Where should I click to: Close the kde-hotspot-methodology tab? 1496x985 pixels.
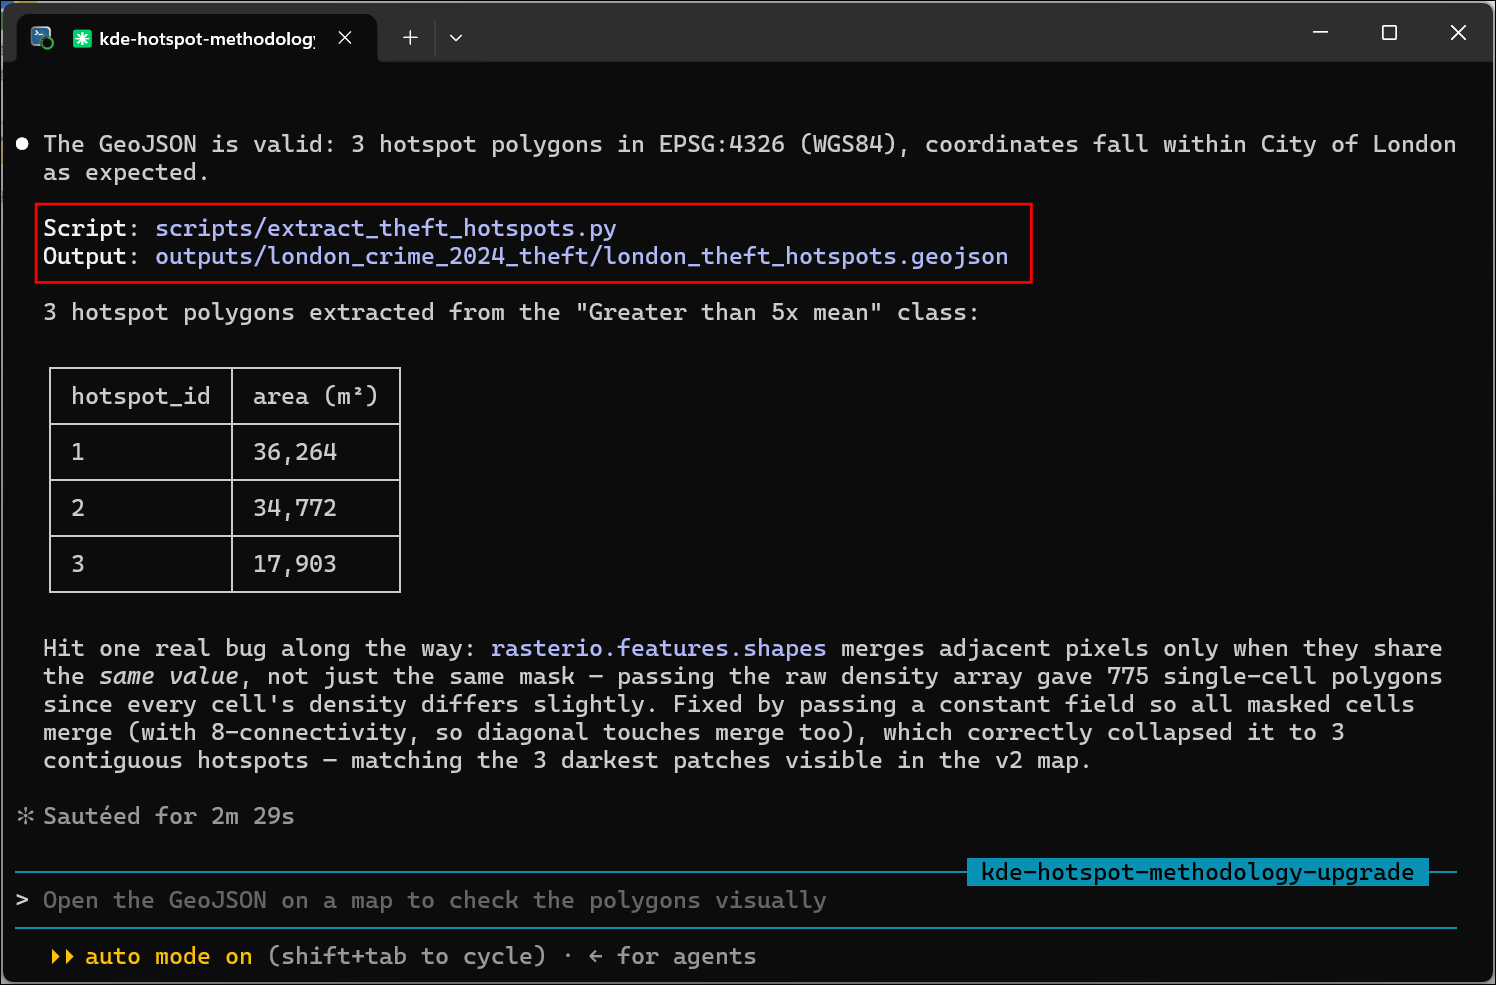345,38
